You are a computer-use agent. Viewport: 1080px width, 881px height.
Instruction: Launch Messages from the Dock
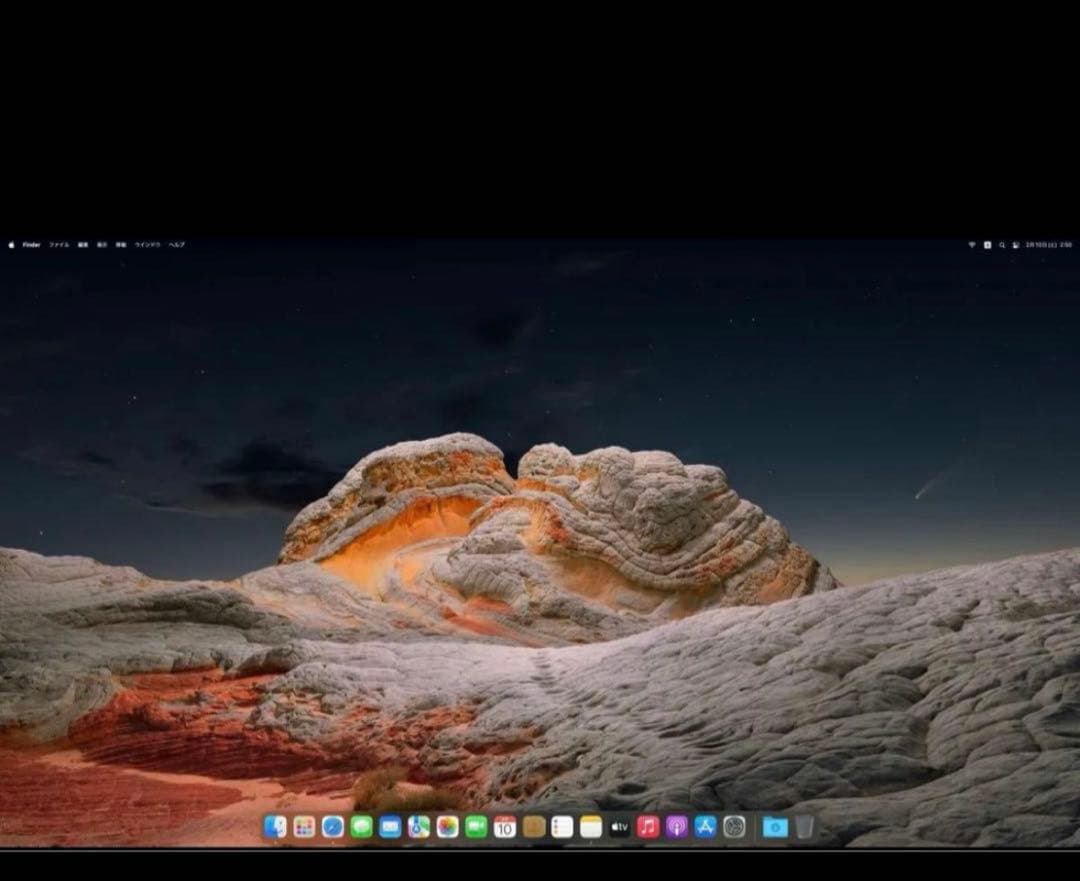[x=358, y=828]
